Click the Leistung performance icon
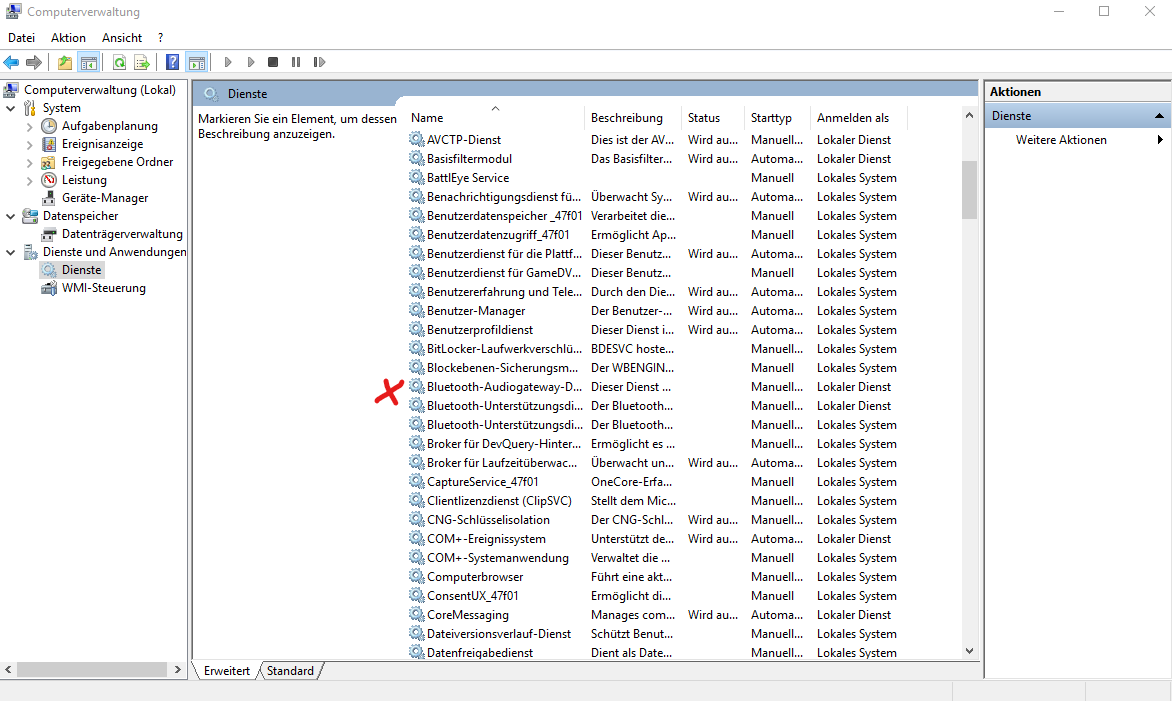1172x701 pixels. pyautogui.click(x=49, y=179)
